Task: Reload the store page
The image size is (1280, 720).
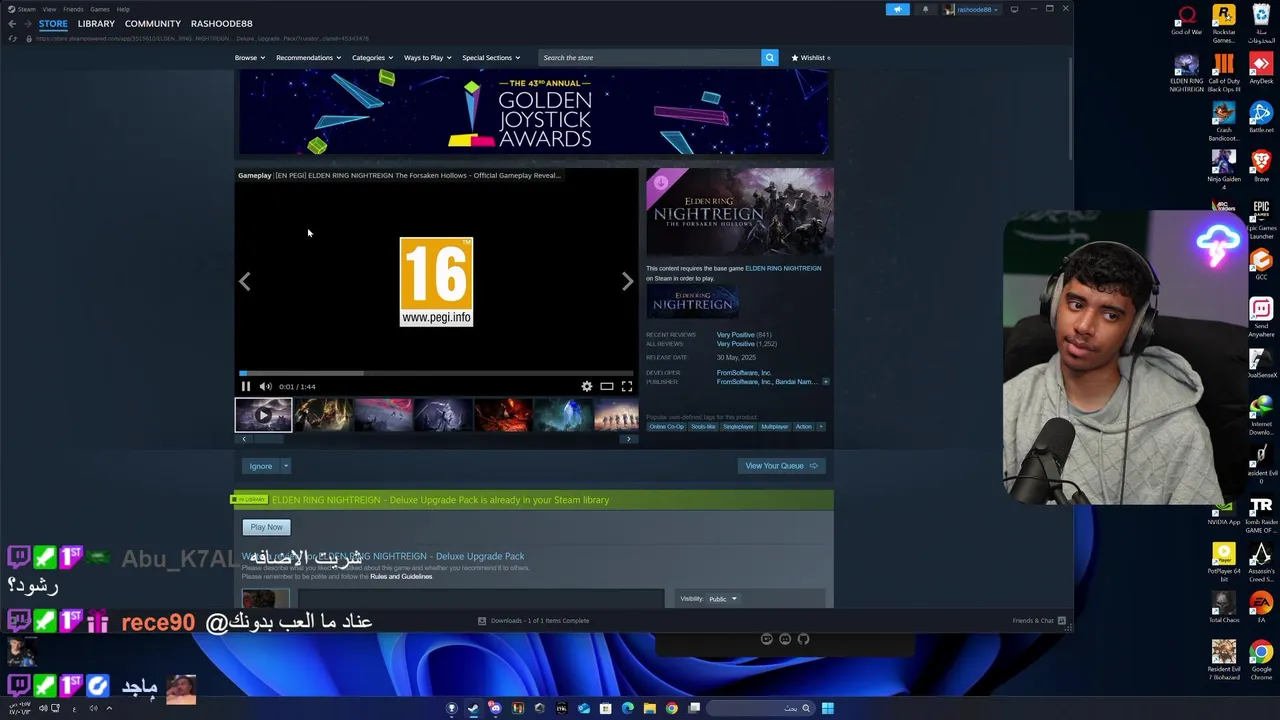Action: [x=12, y=38]
